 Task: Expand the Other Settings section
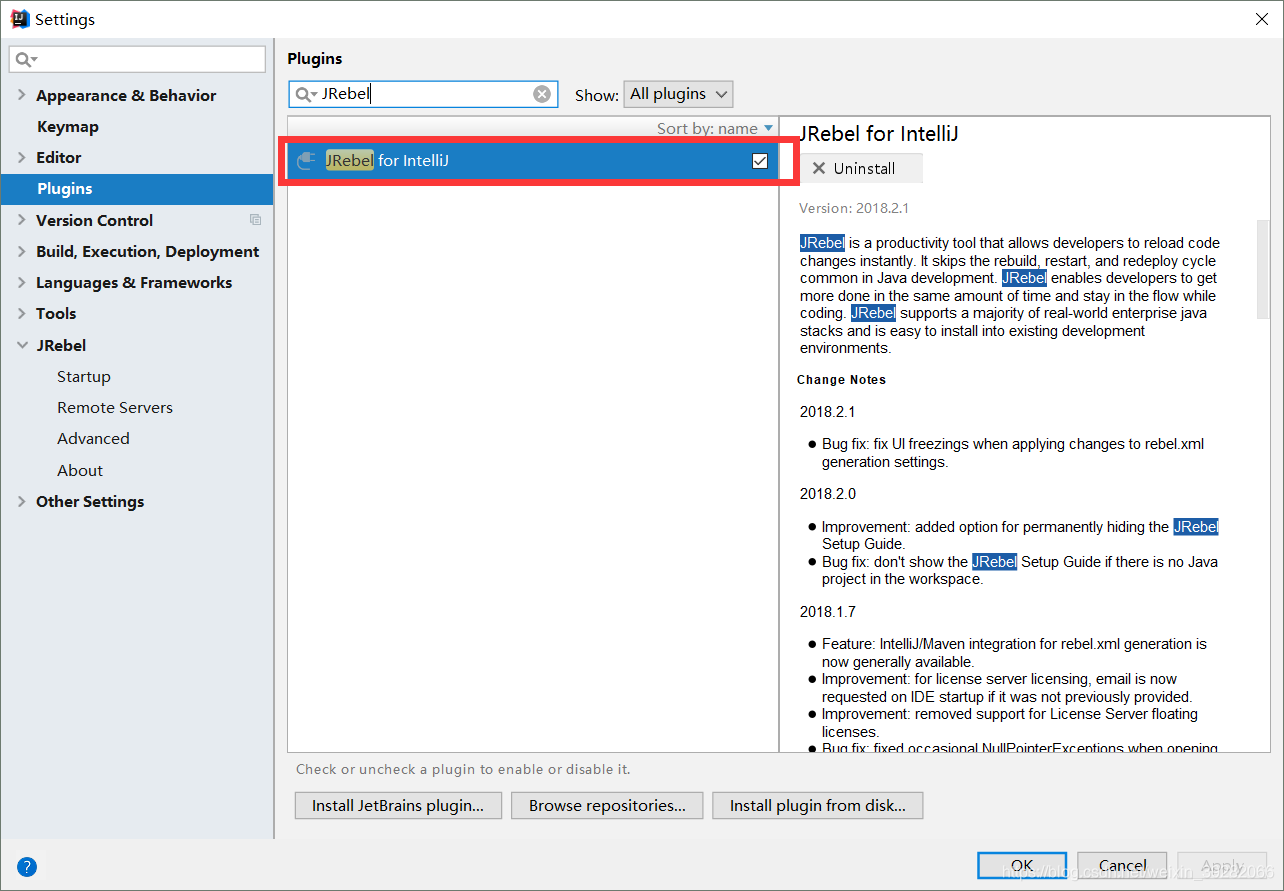pyautogui.click(x=21, y=501)
